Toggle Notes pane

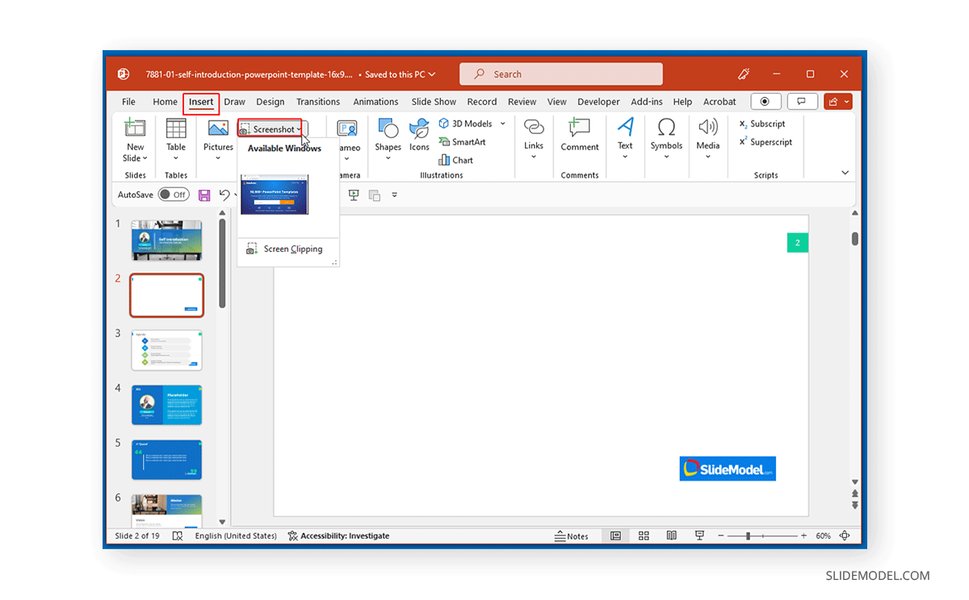(x=571, y=536)
